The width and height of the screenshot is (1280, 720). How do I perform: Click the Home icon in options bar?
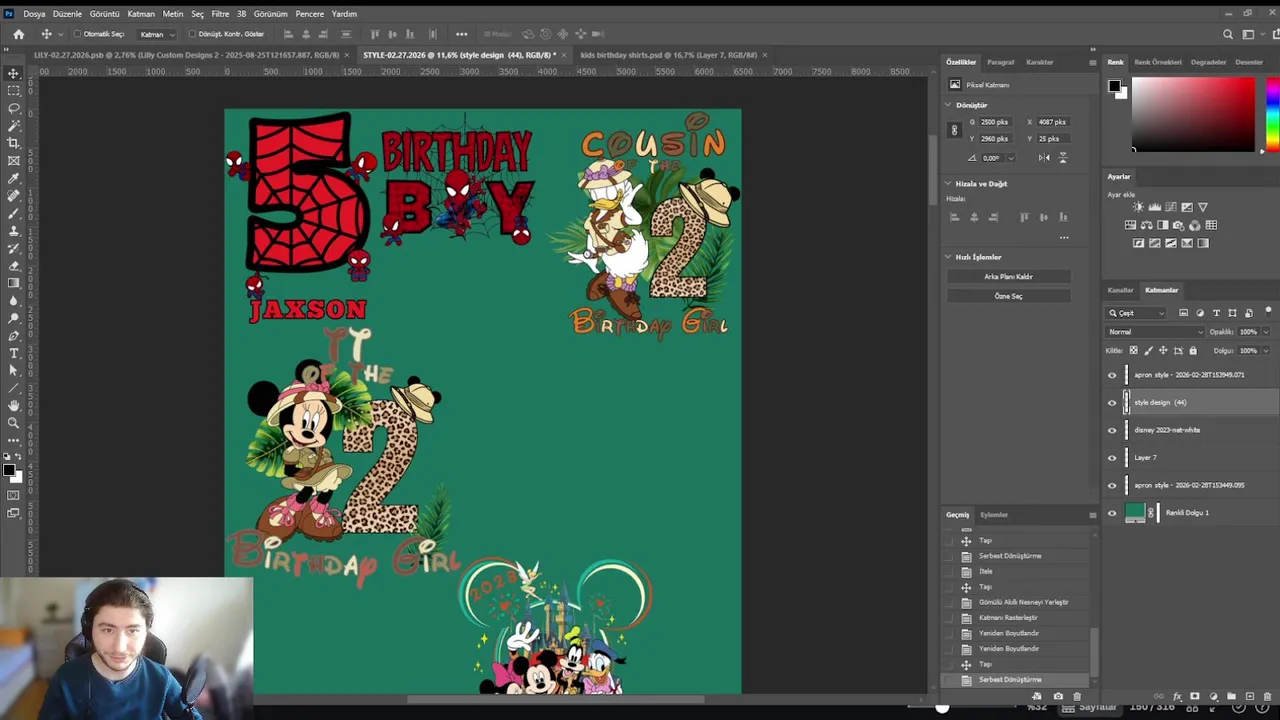(18, 34)
